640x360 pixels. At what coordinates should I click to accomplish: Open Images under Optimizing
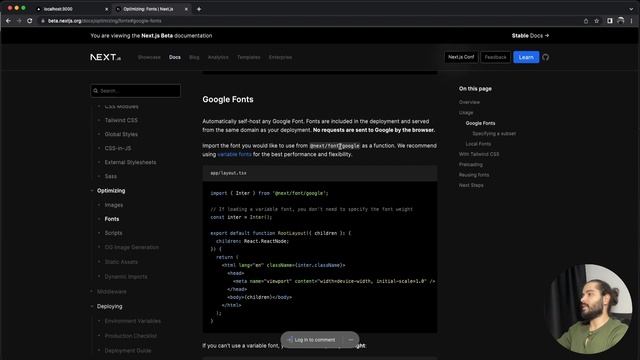tap(113, 205)
